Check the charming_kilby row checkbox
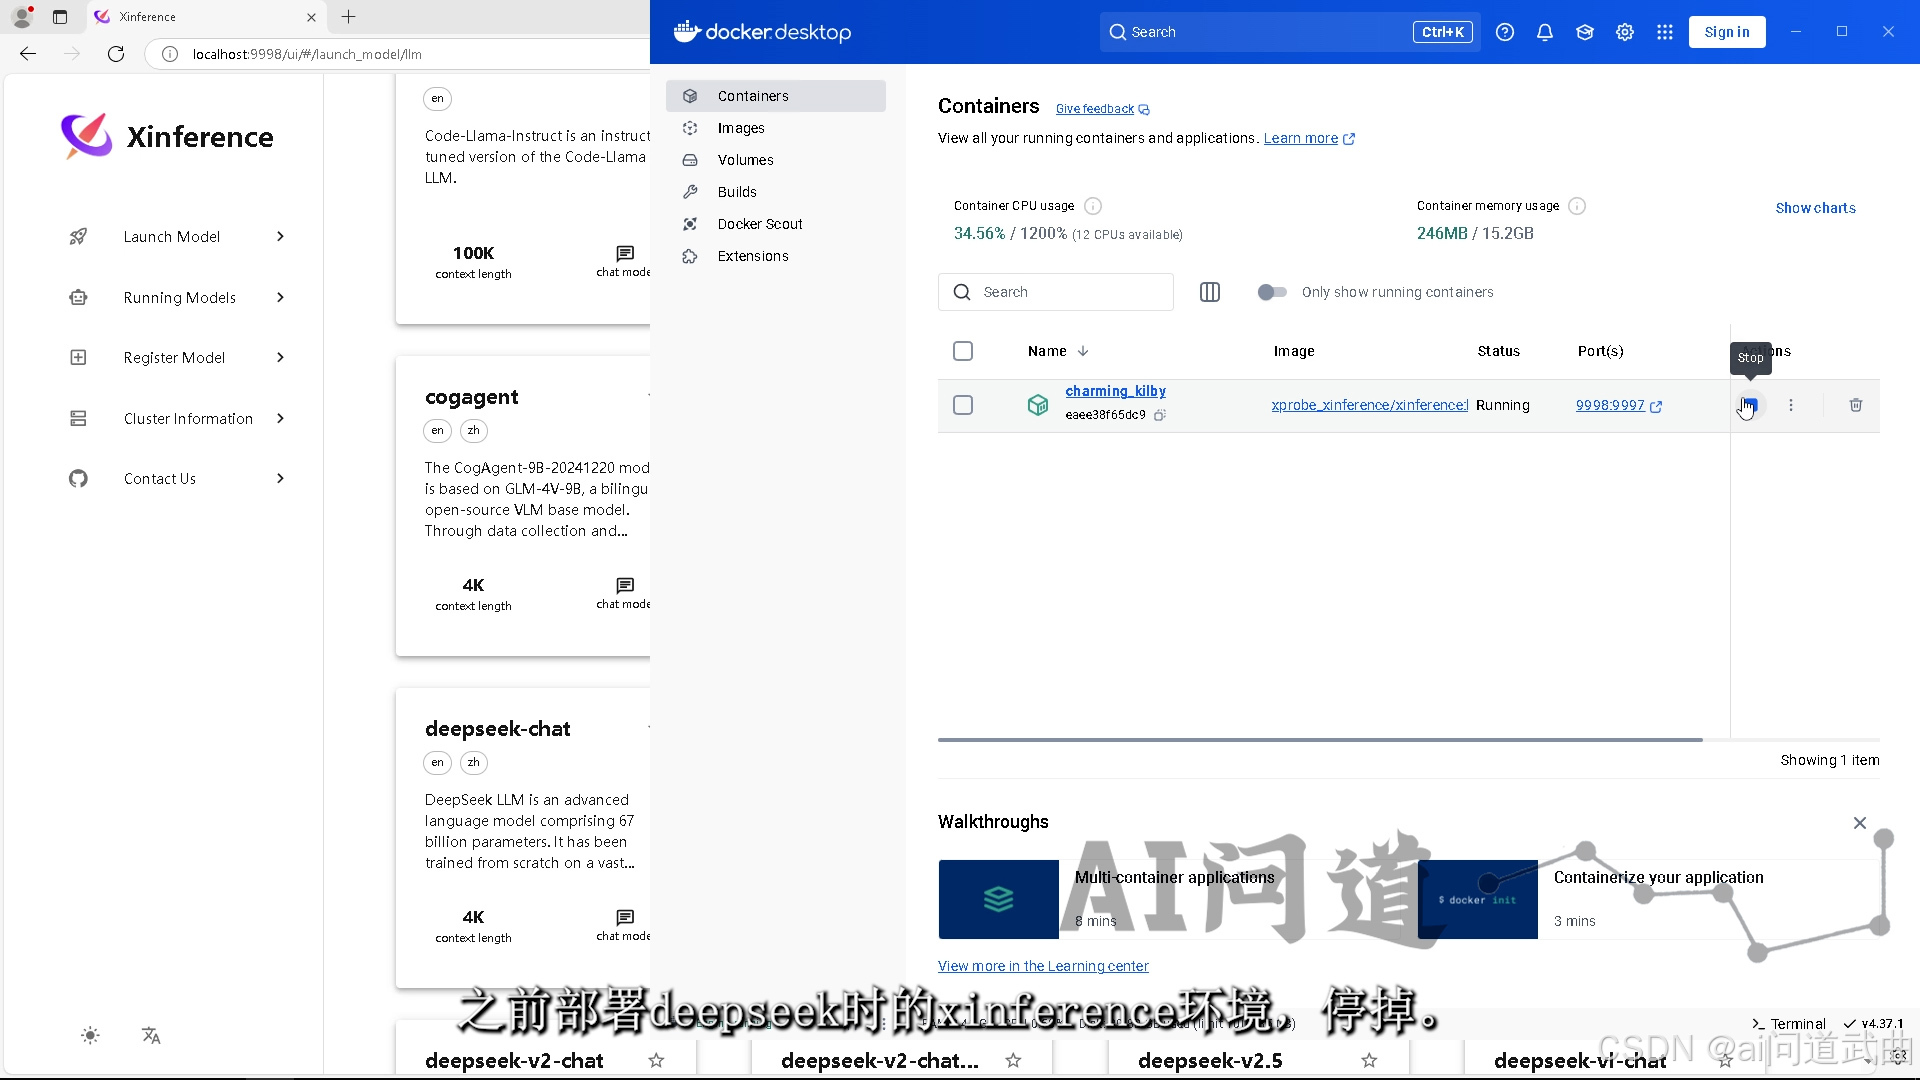Image resolution: width=1920 pixels, height=1080 pixels. (962, 405)
